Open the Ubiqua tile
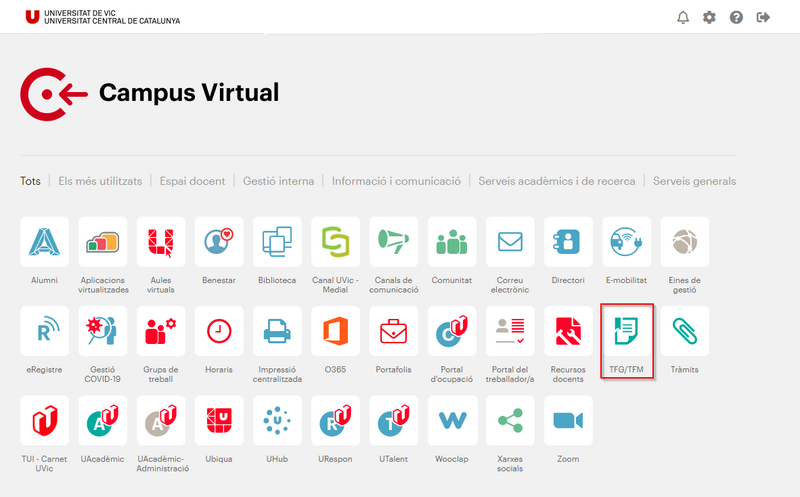Image resolution: width=800 pixels, height=497 pixels. click(x=219, y=420)
